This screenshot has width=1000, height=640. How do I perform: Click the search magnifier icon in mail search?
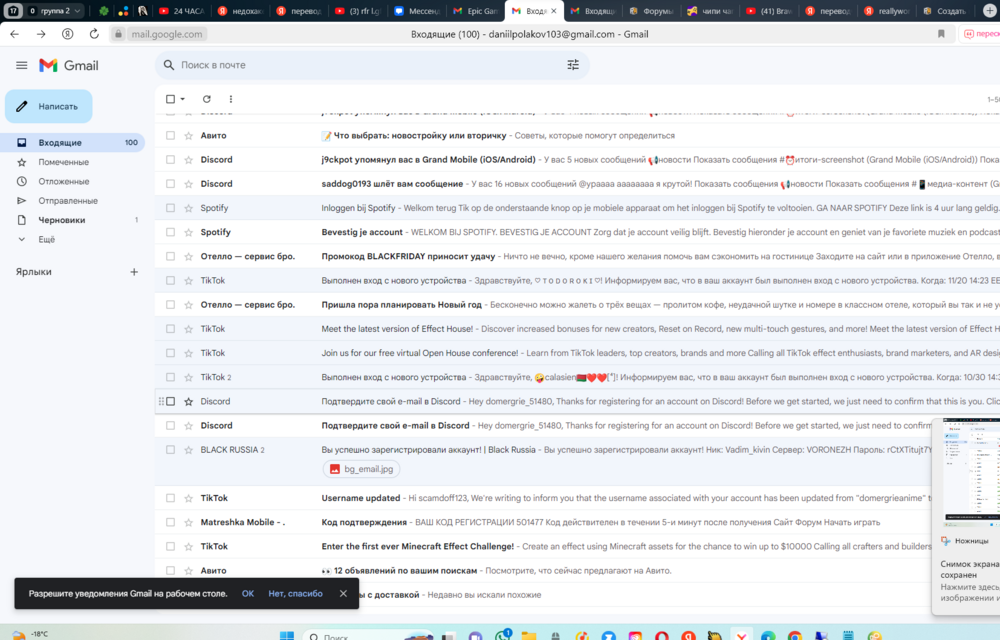pos(168,65)
